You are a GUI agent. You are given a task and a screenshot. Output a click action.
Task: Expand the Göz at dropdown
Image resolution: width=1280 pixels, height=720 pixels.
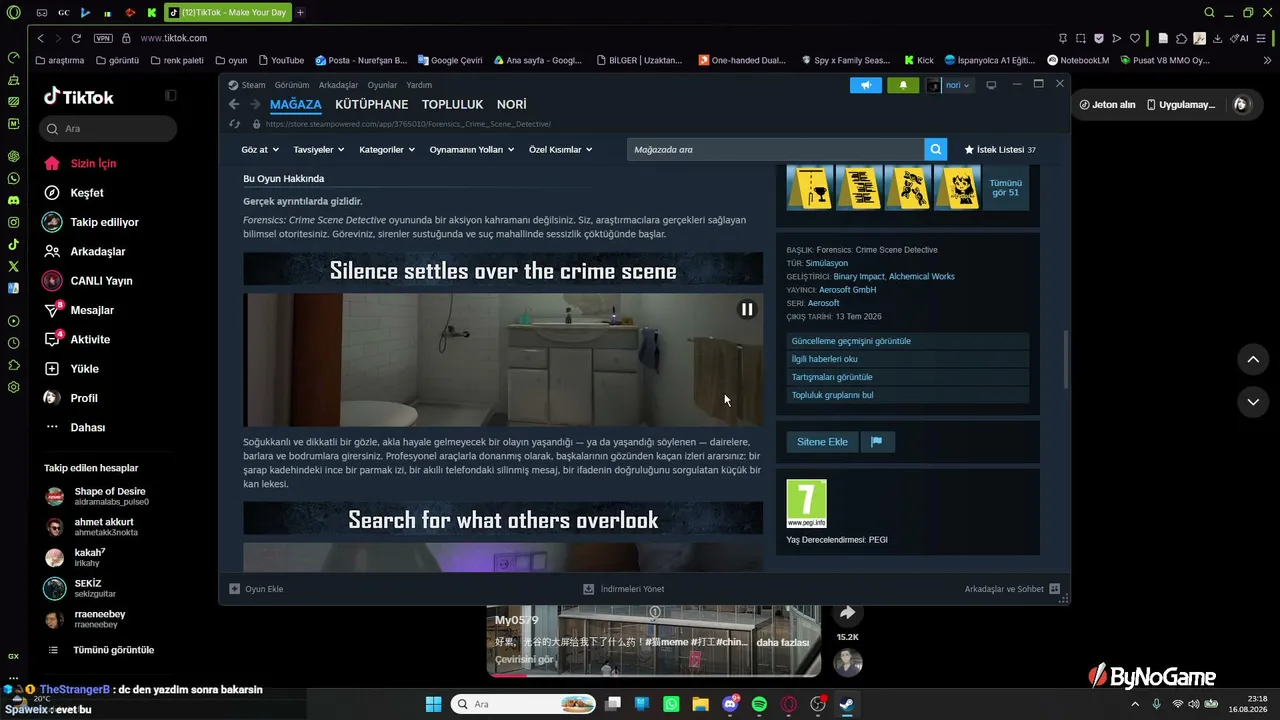(260, 150)
